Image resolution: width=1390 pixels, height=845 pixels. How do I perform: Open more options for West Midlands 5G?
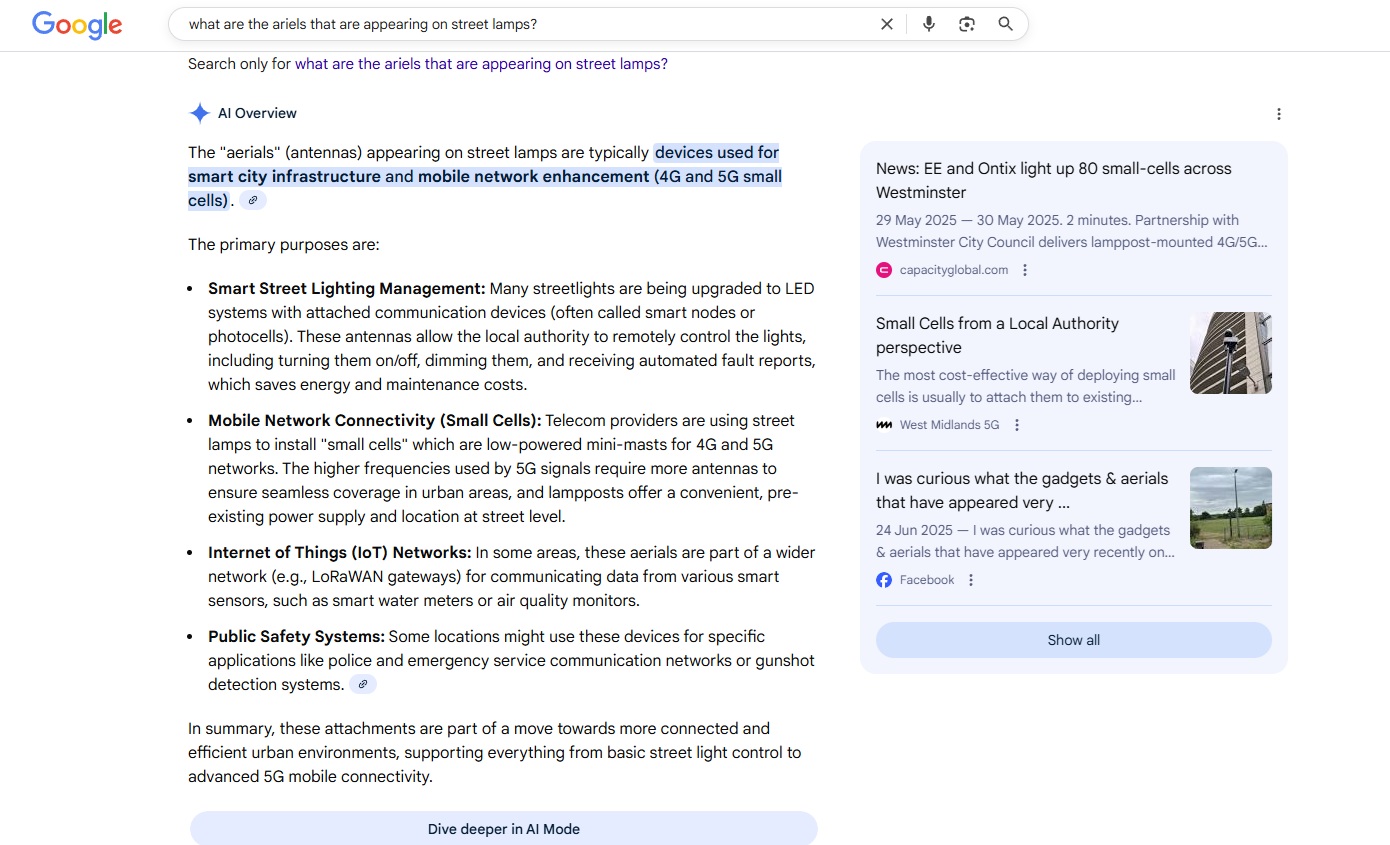[1017, 425]
